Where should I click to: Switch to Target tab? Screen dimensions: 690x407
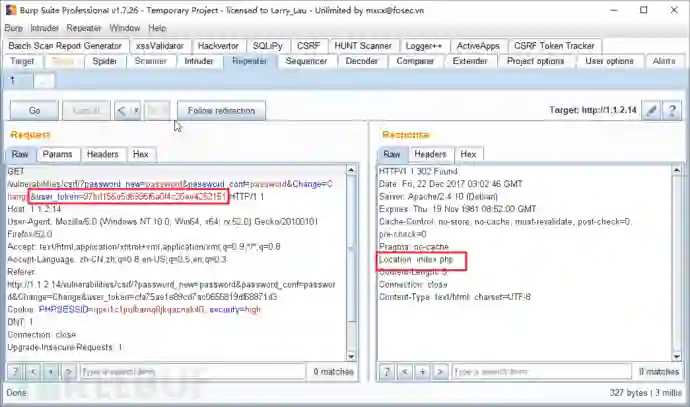(22, 61)
